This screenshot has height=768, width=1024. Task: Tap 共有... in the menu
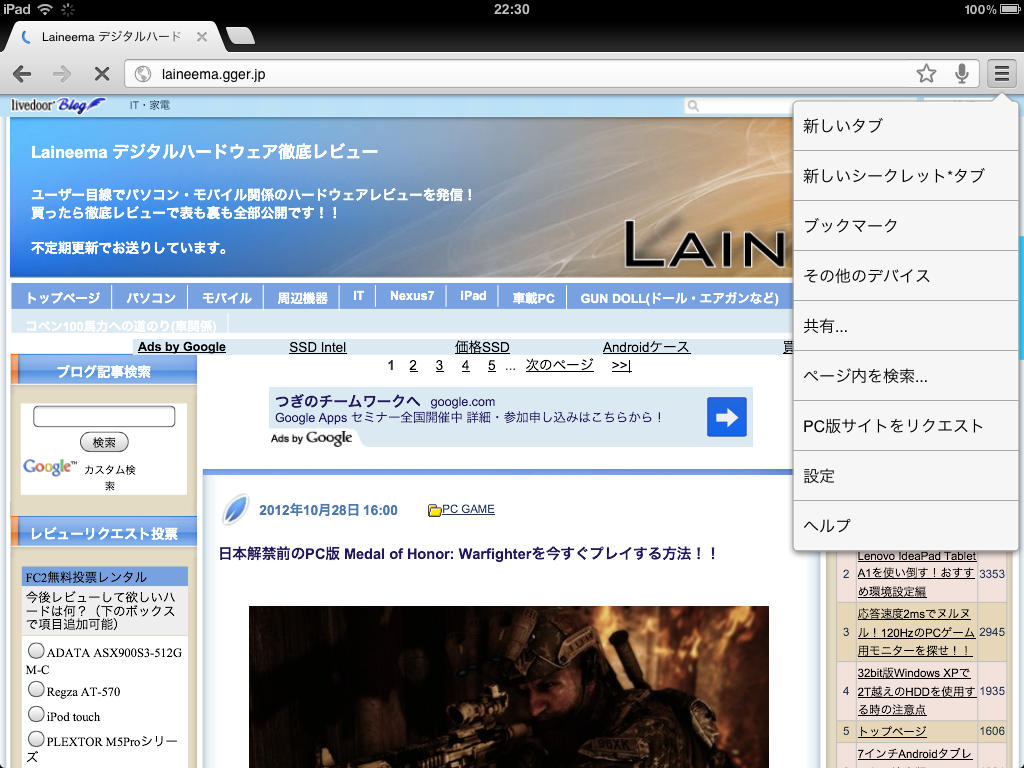pyautogui.click(x=906, y=326)
